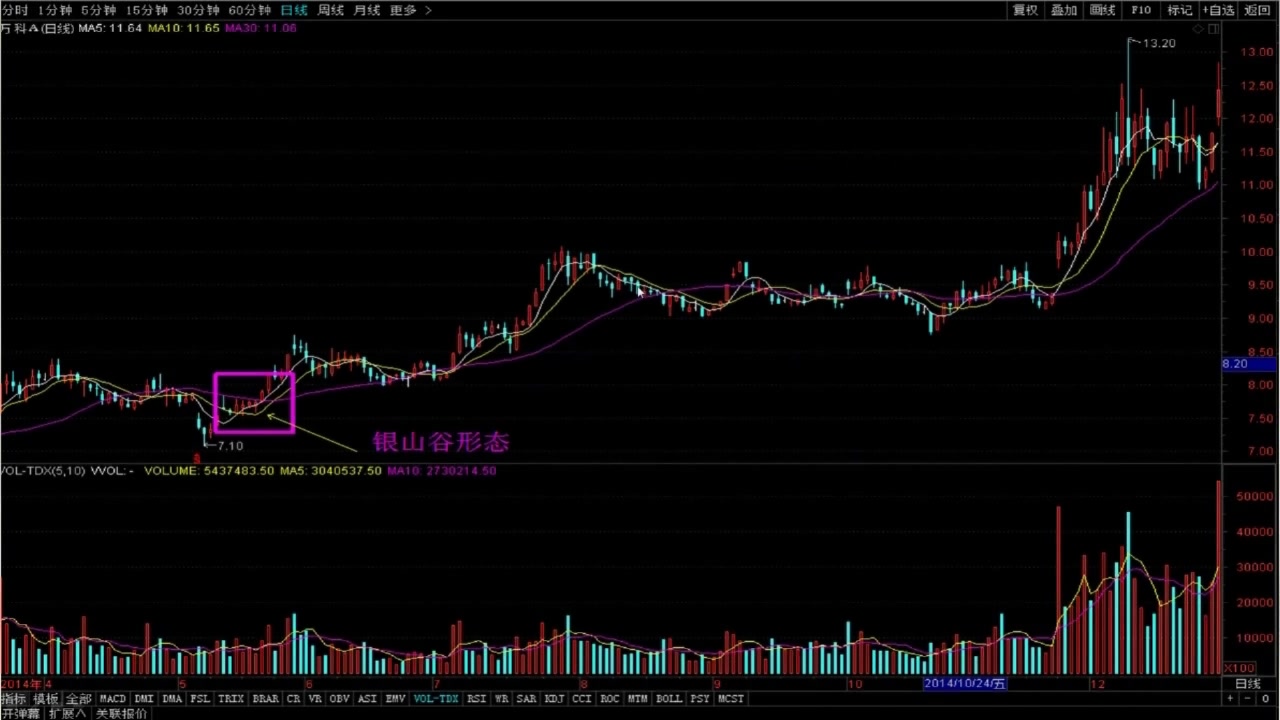Choose the BOLL indicator
1280x720 pixels.
point(669,699)
